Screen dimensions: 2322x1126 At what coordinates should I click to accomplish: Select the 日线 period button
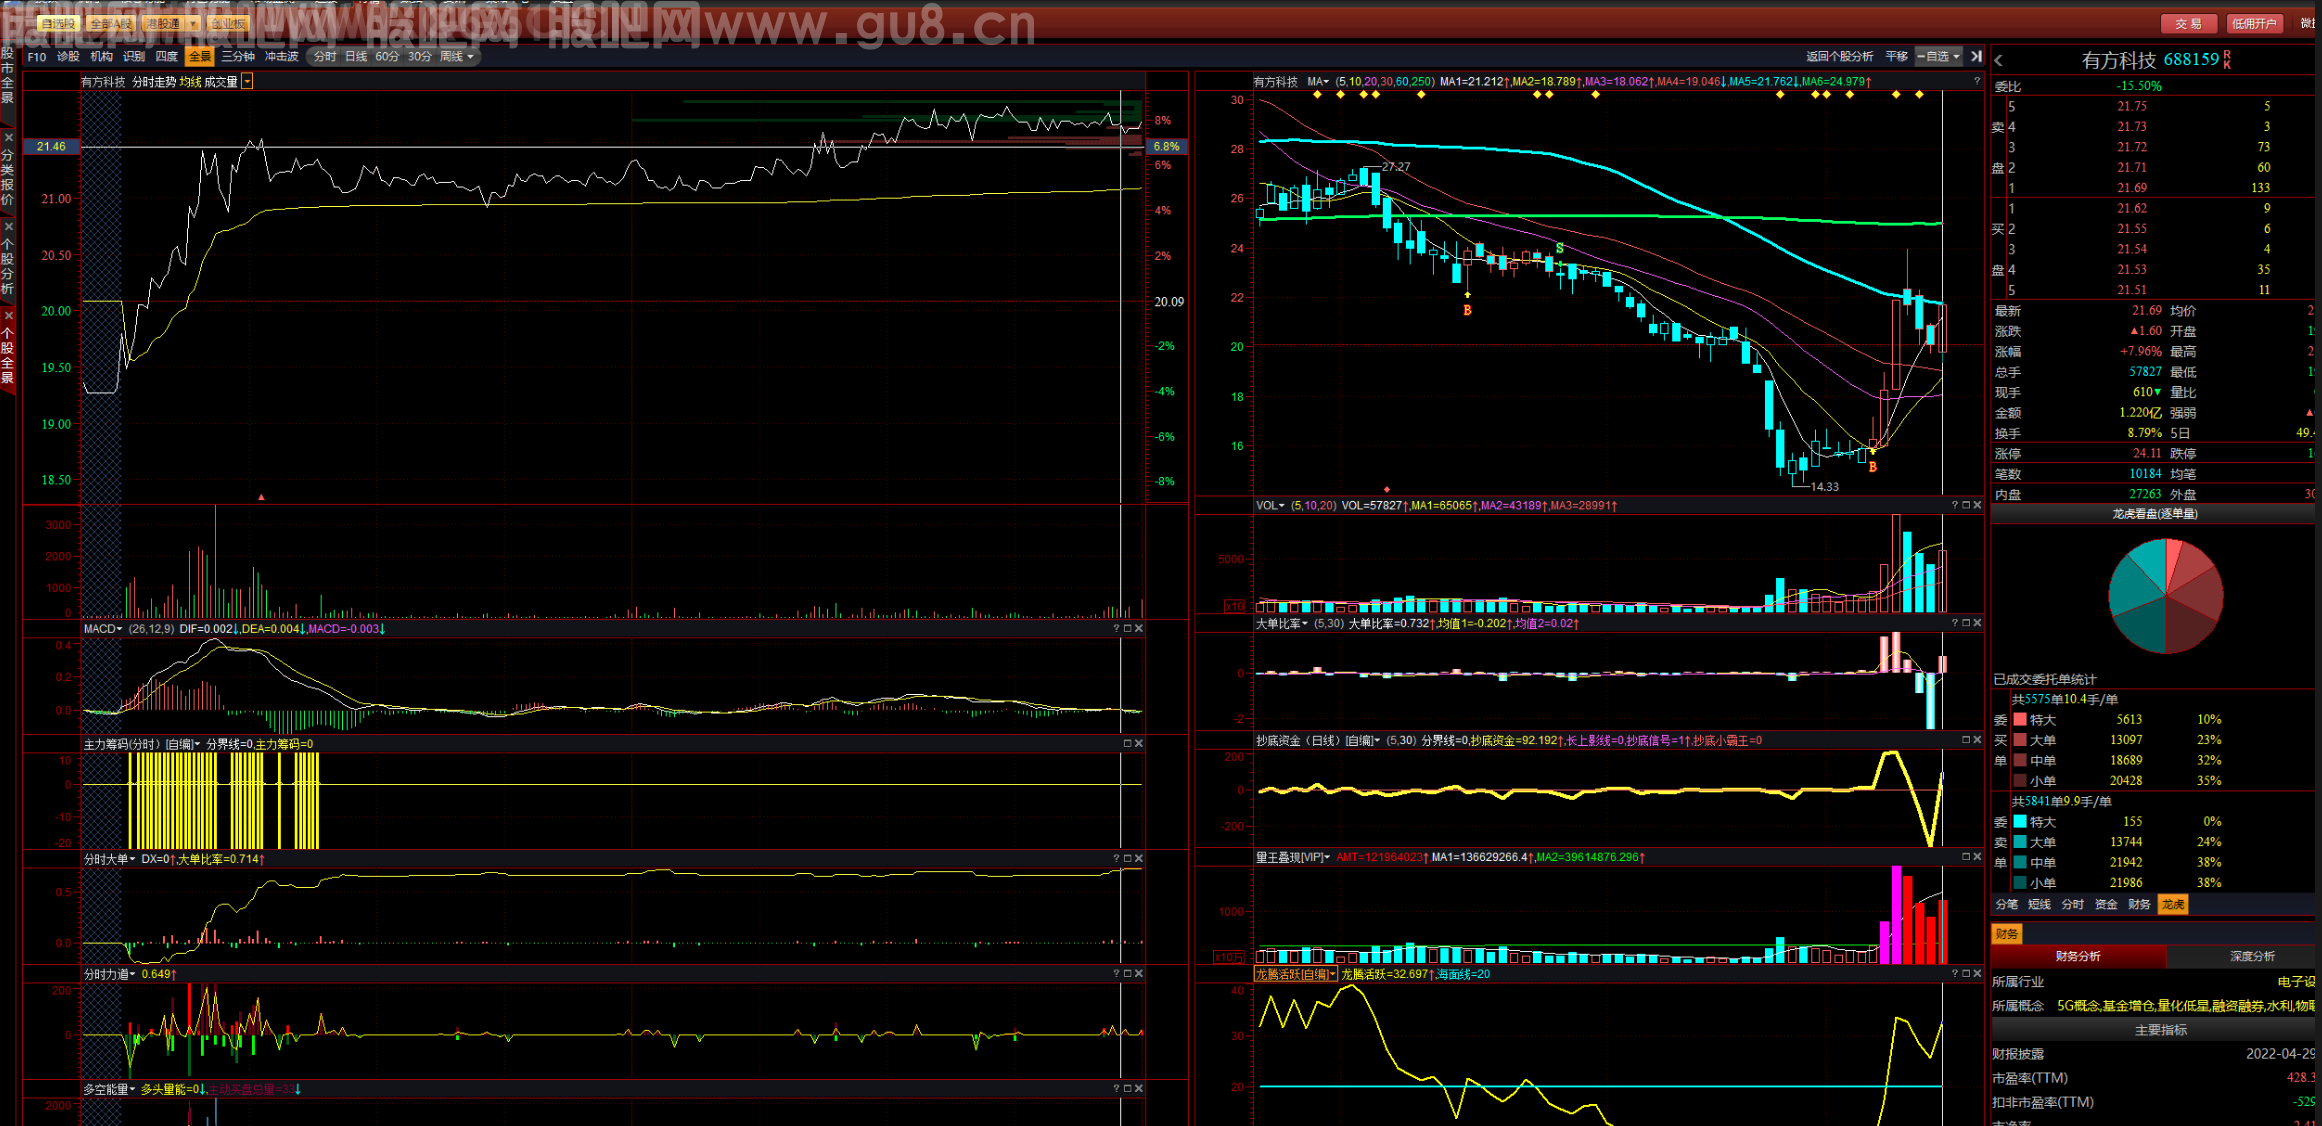[x=356, y=57]
